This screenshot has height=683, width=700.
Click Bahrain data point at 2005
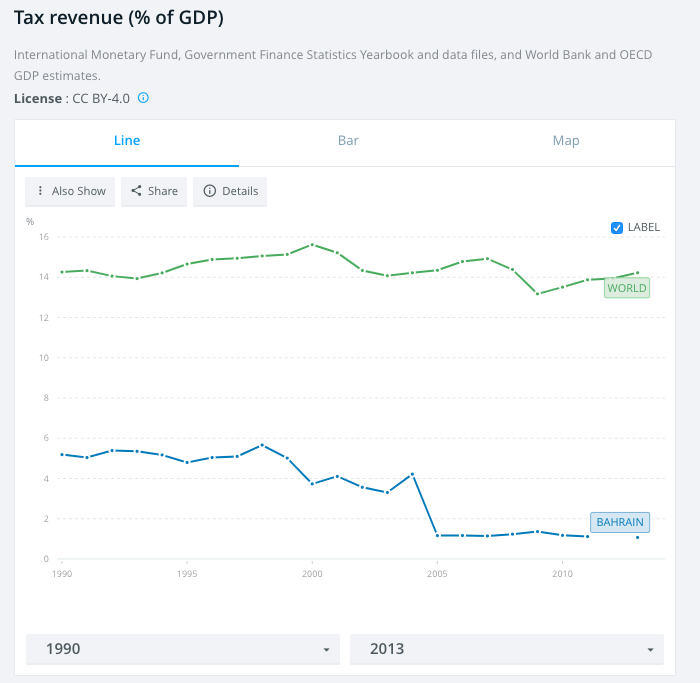pos(437,535)
